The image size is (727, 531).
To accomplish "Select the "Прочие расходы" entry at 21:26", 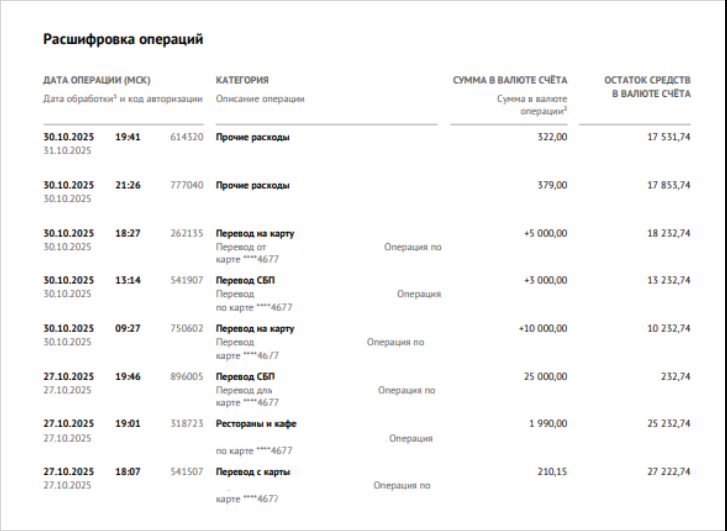I will pos(253,185).
